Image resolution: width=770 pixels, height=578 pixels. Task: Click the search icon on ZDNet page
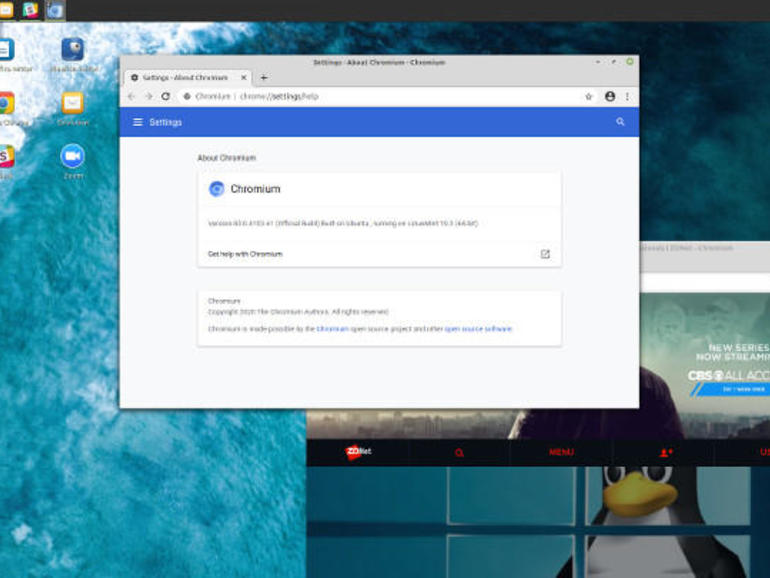click(x=459, y=452)
